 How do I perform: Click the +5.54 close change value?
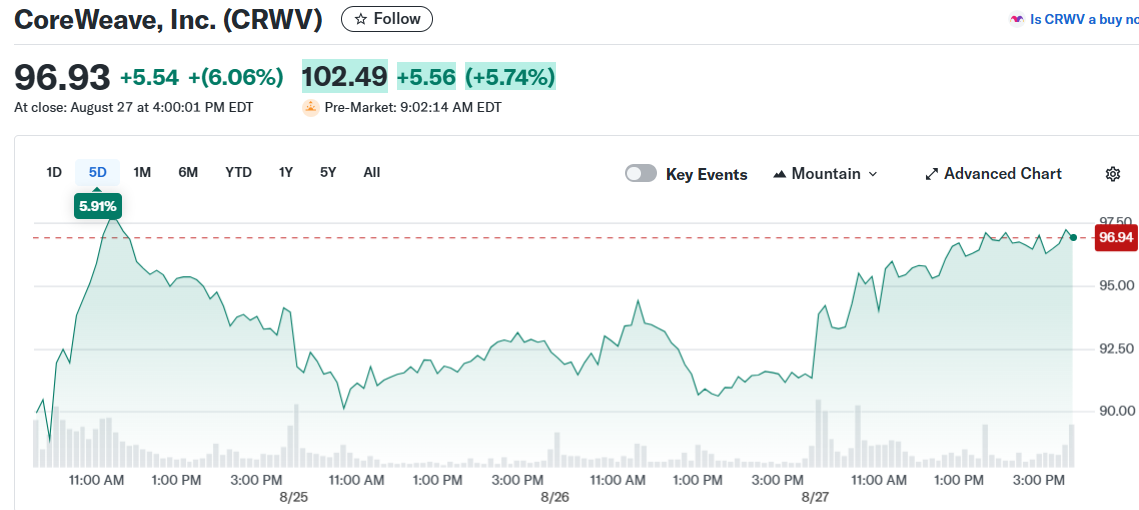(149, 77)
